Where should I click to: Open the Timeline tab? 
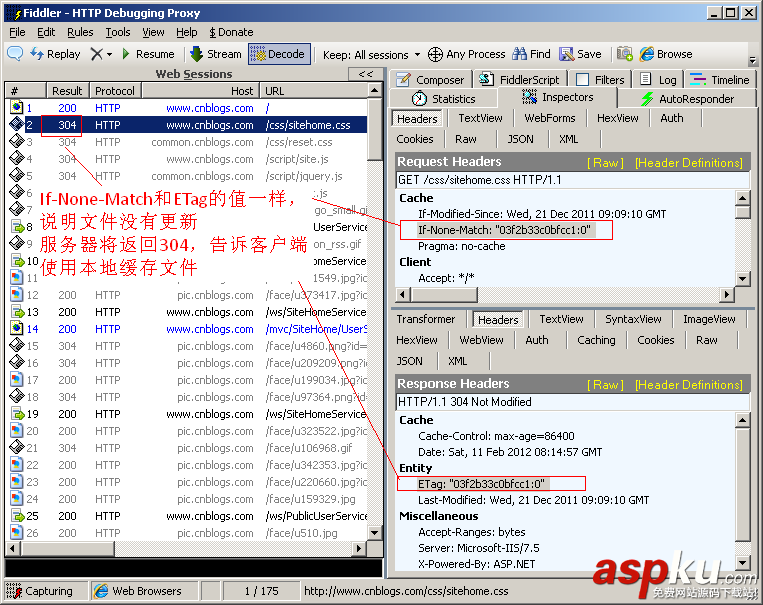pos(720,80)
